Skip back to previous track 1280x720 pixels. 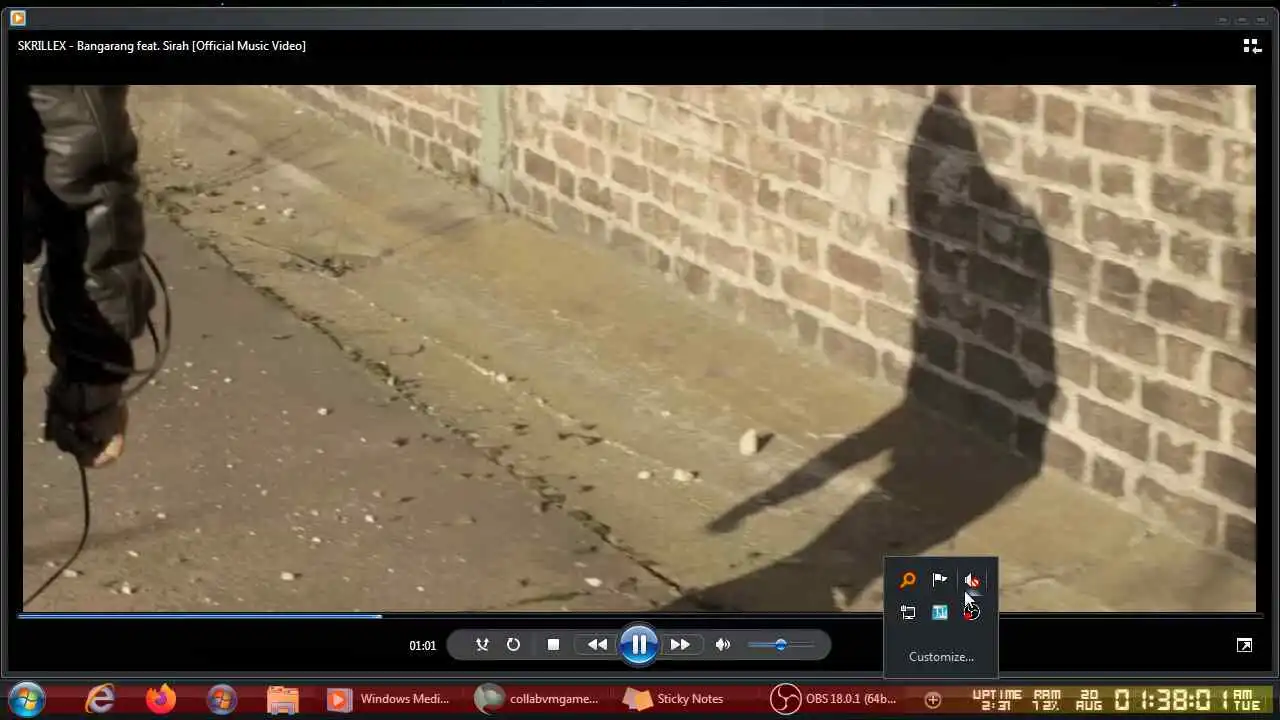597,645
